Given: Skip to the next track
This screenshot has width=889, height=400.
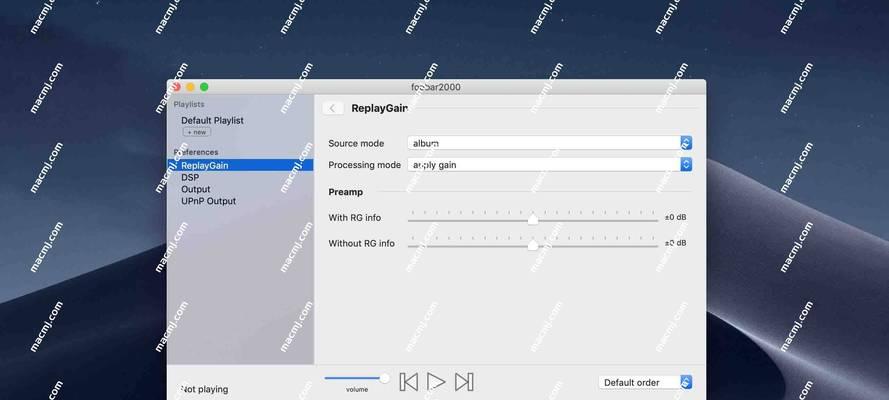Looking at the screenshot, I should point(464,382).
